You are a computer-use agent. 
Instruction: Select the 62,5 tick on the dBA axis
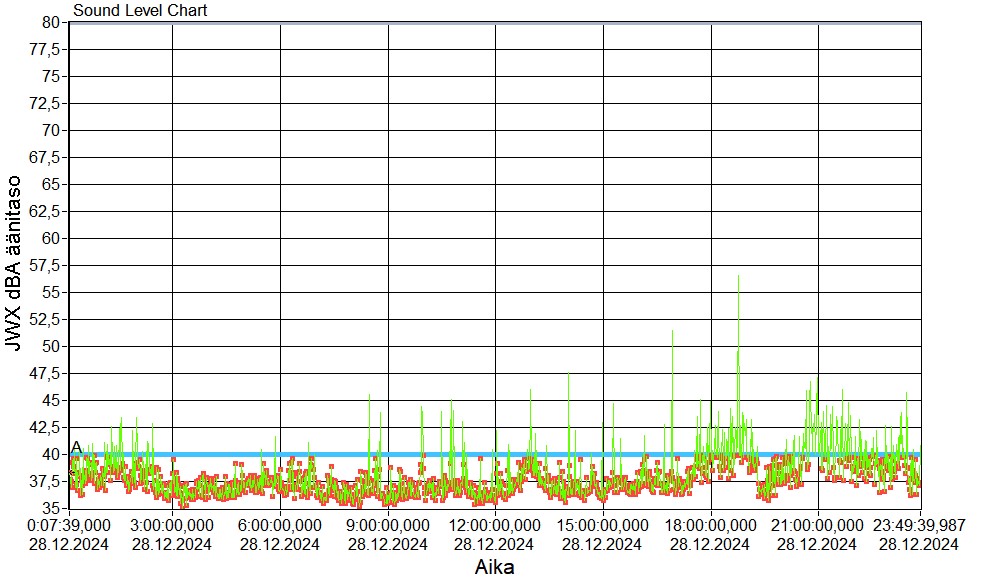(46, 211)
